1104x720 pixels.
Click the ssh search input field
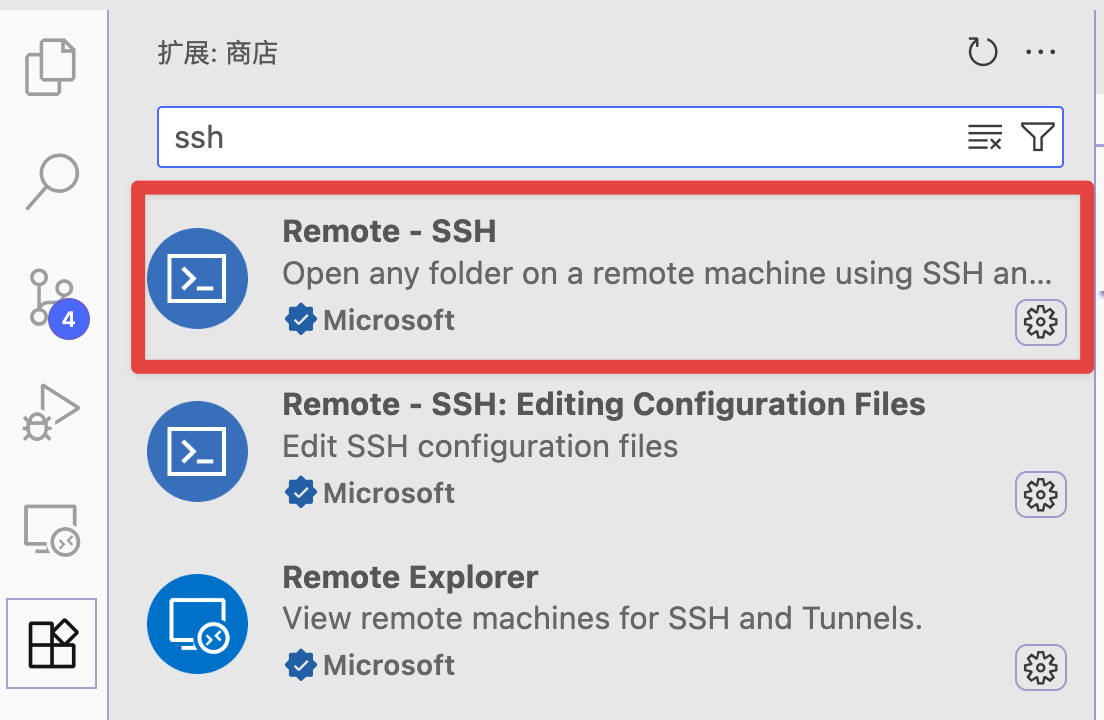point(560,137)
